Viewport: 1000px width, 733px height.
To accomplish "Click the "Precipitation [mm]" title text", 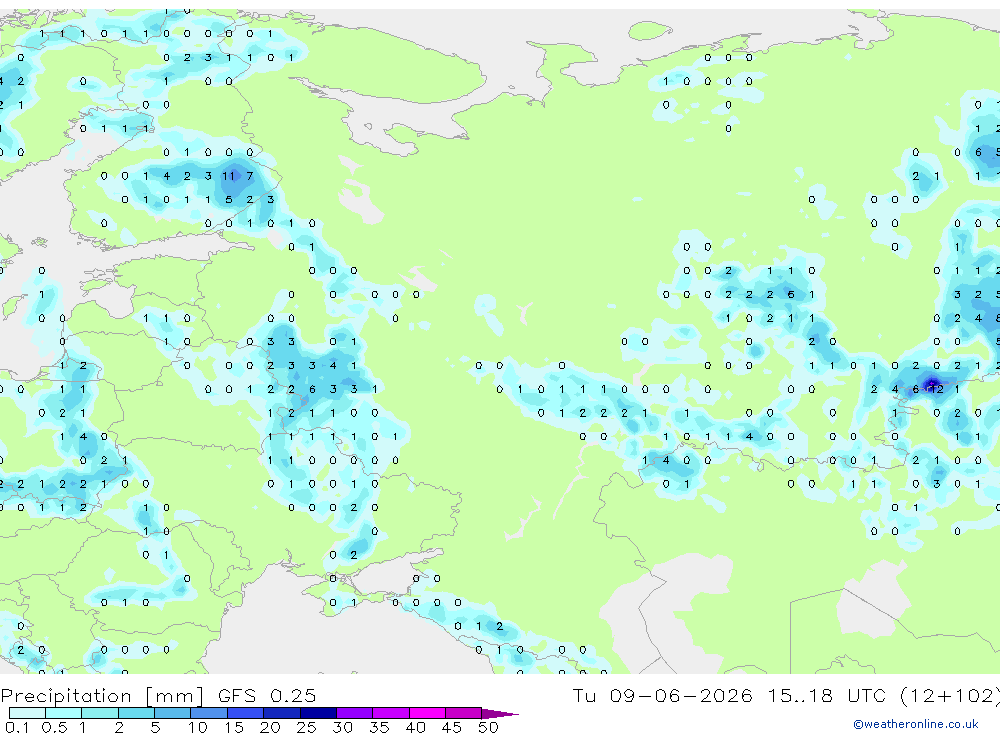I will 103,696.
